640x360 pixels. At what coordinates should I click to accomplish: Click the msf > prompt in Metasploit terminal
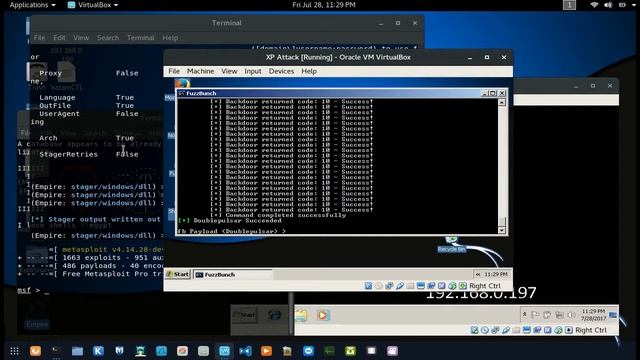tap(33, 290)
